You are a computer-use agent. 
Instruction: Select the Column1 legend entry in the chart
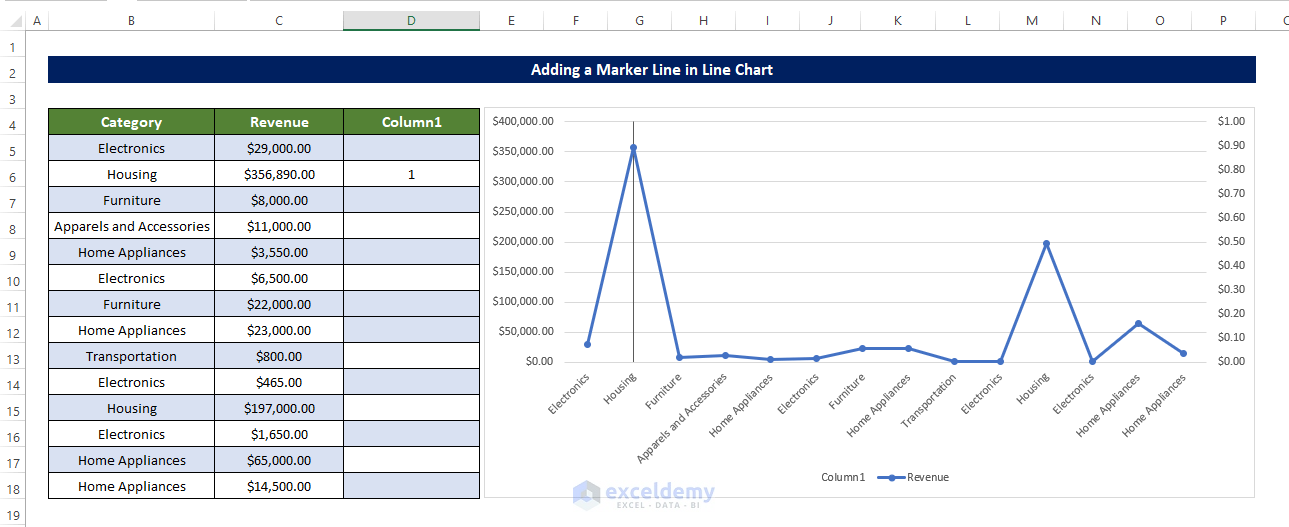(x=842, y=477)
